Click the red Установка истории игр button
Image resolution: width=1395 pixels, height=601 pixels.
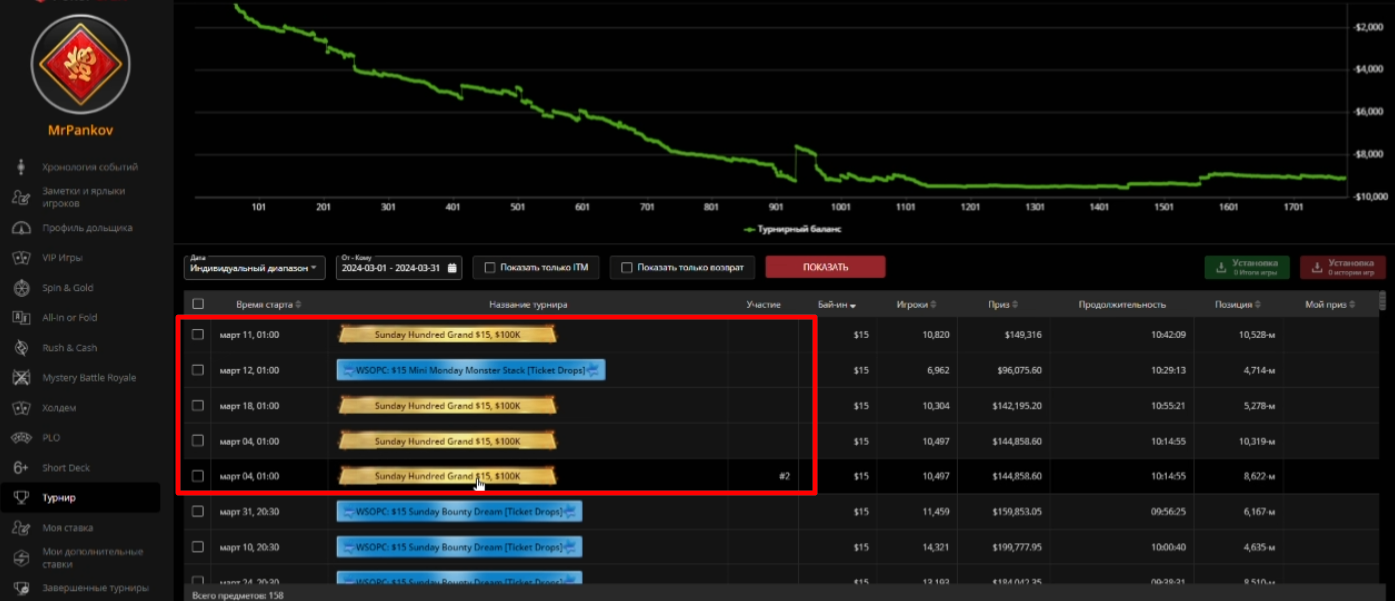point(1343,267)
